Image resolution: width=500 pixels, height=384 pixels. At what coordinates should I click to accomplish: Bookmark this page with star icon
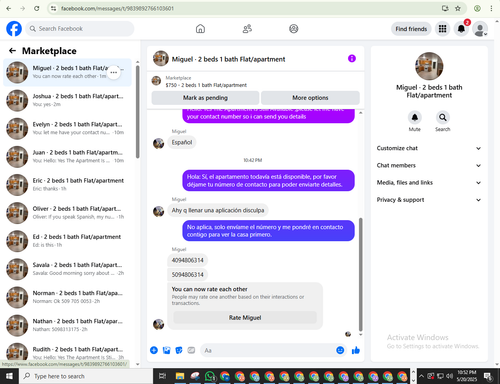(458, 8)
